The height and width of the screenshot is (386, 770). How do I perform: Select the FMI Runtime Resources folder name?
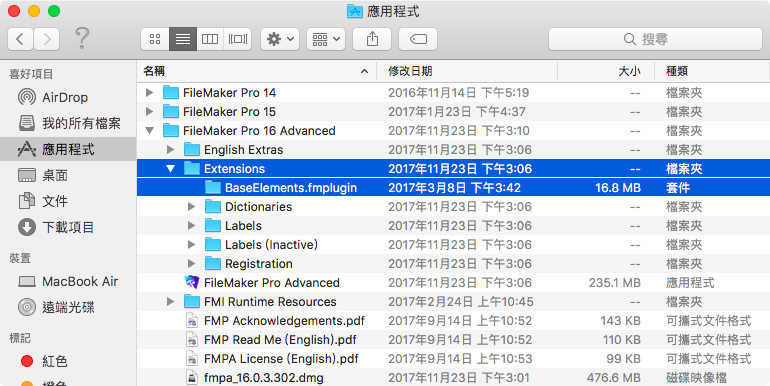(x=270, y=302)
